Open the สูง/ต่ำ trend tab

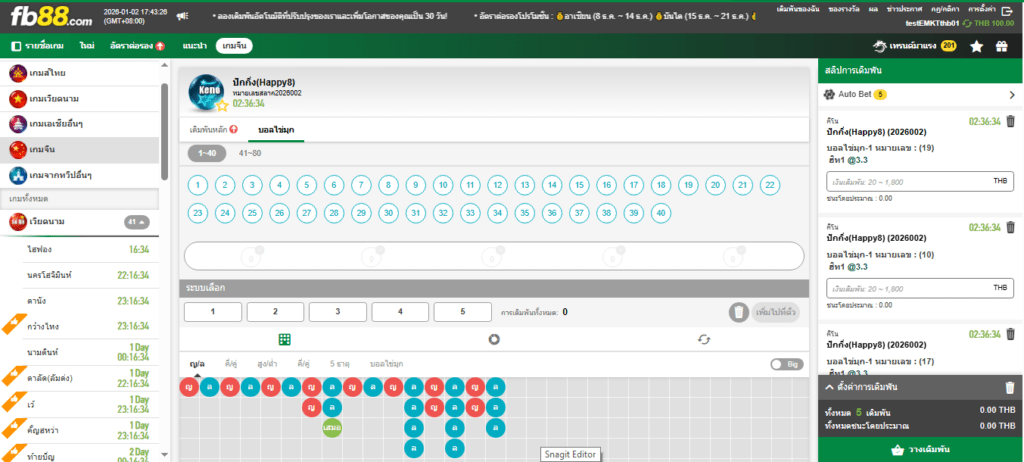click(268, 363)
